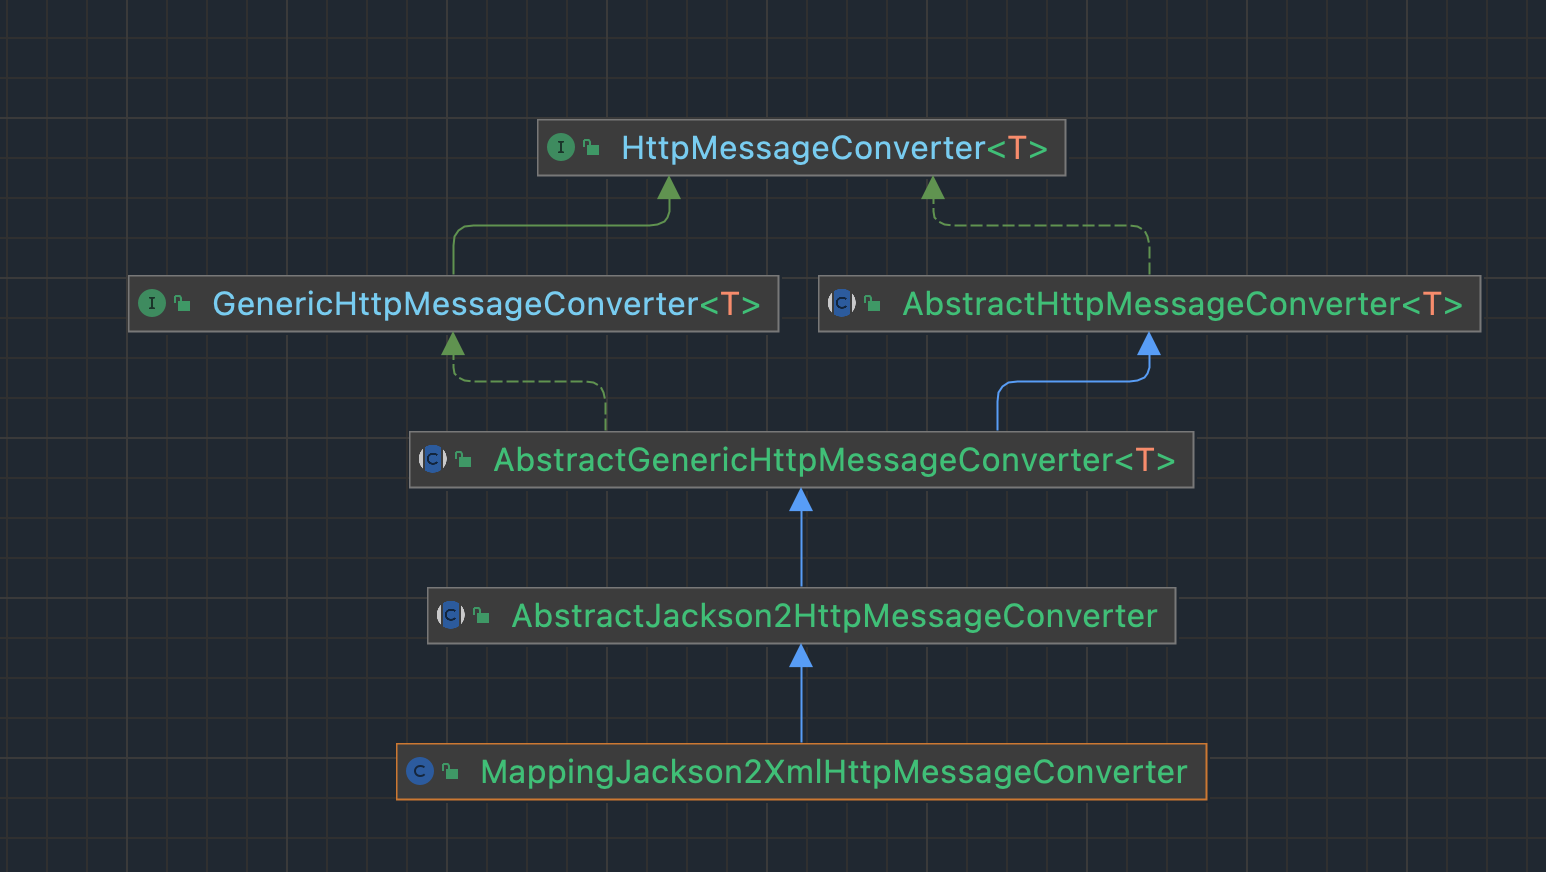Click the abstract class icon on AbstractHttpMessageConverter
This screenshot has height=872, width=1546.
pos(842,303)
